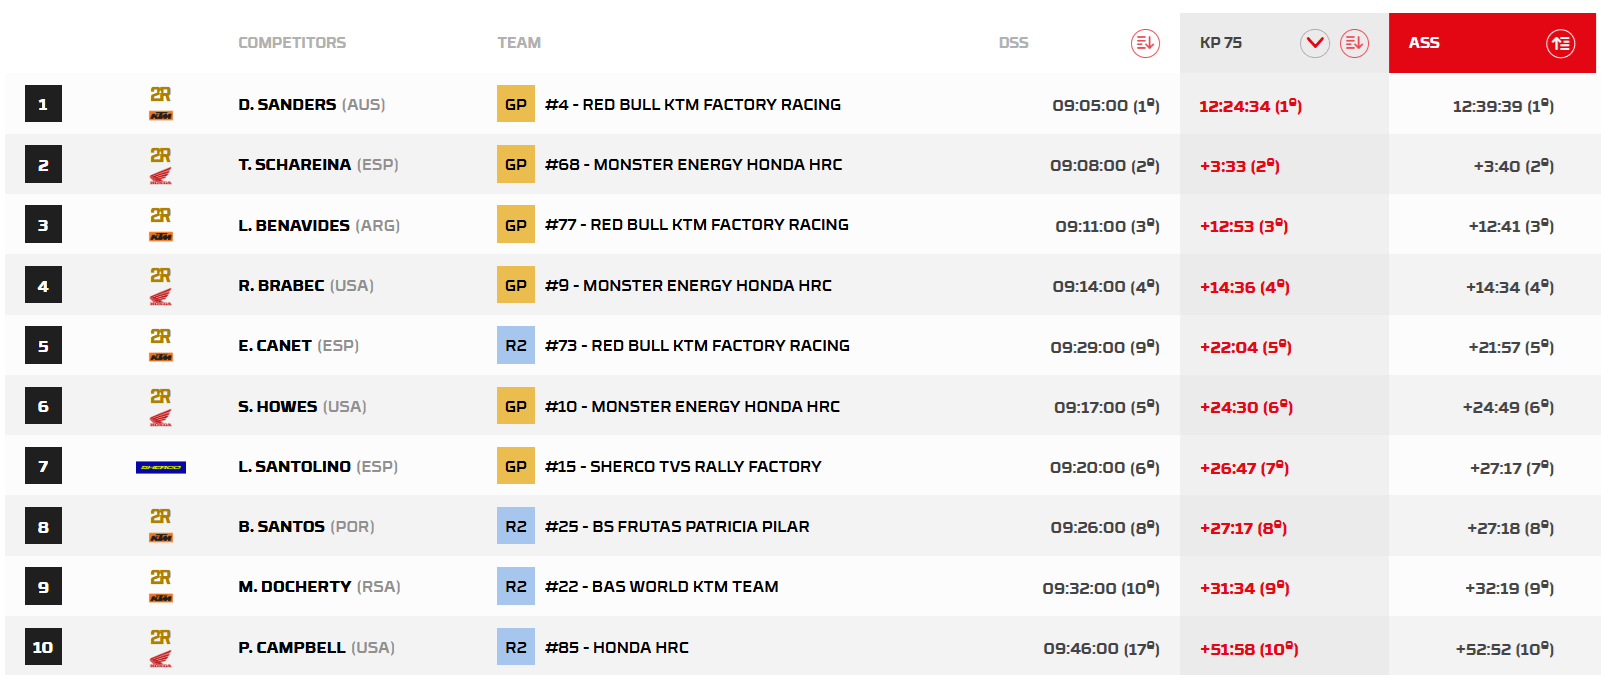The height and width of the screenshot is (675, 1601).
Task: Click the GP class badge for #68 team
Action: [516, 164]
